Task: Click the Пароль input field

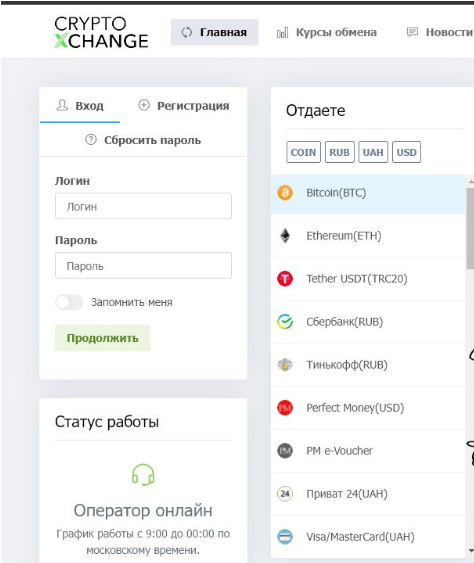Action: tap(143, 266)
